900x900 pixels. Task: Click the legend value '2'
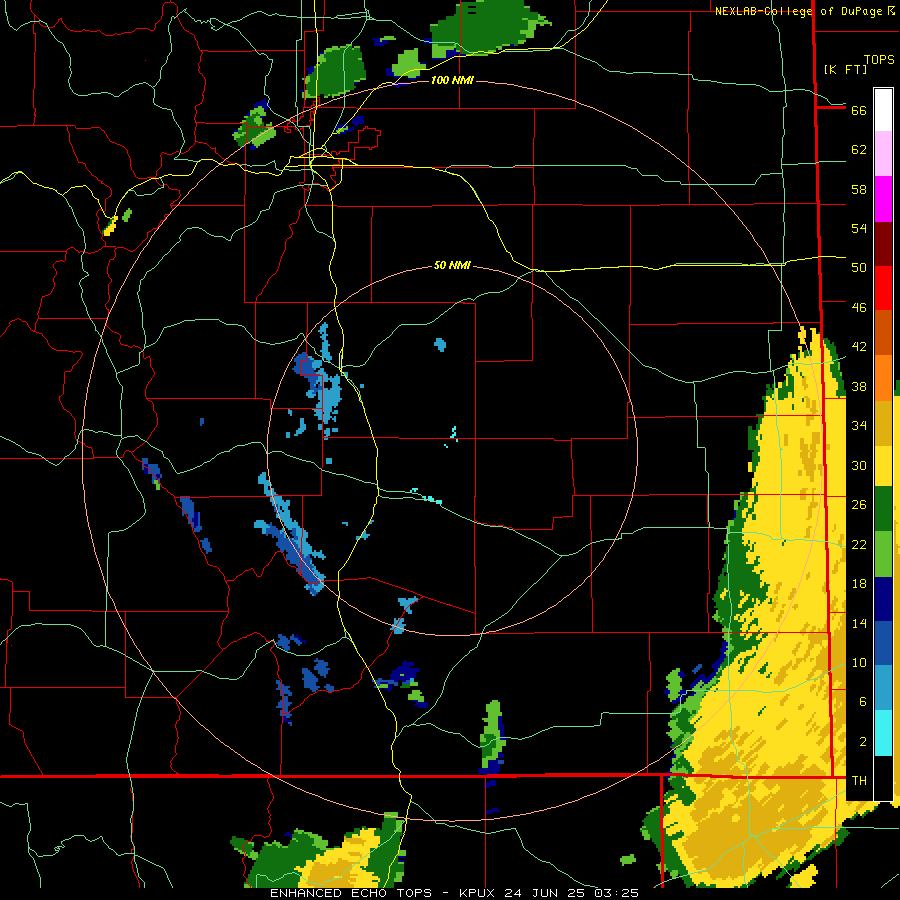coord(863,742)
